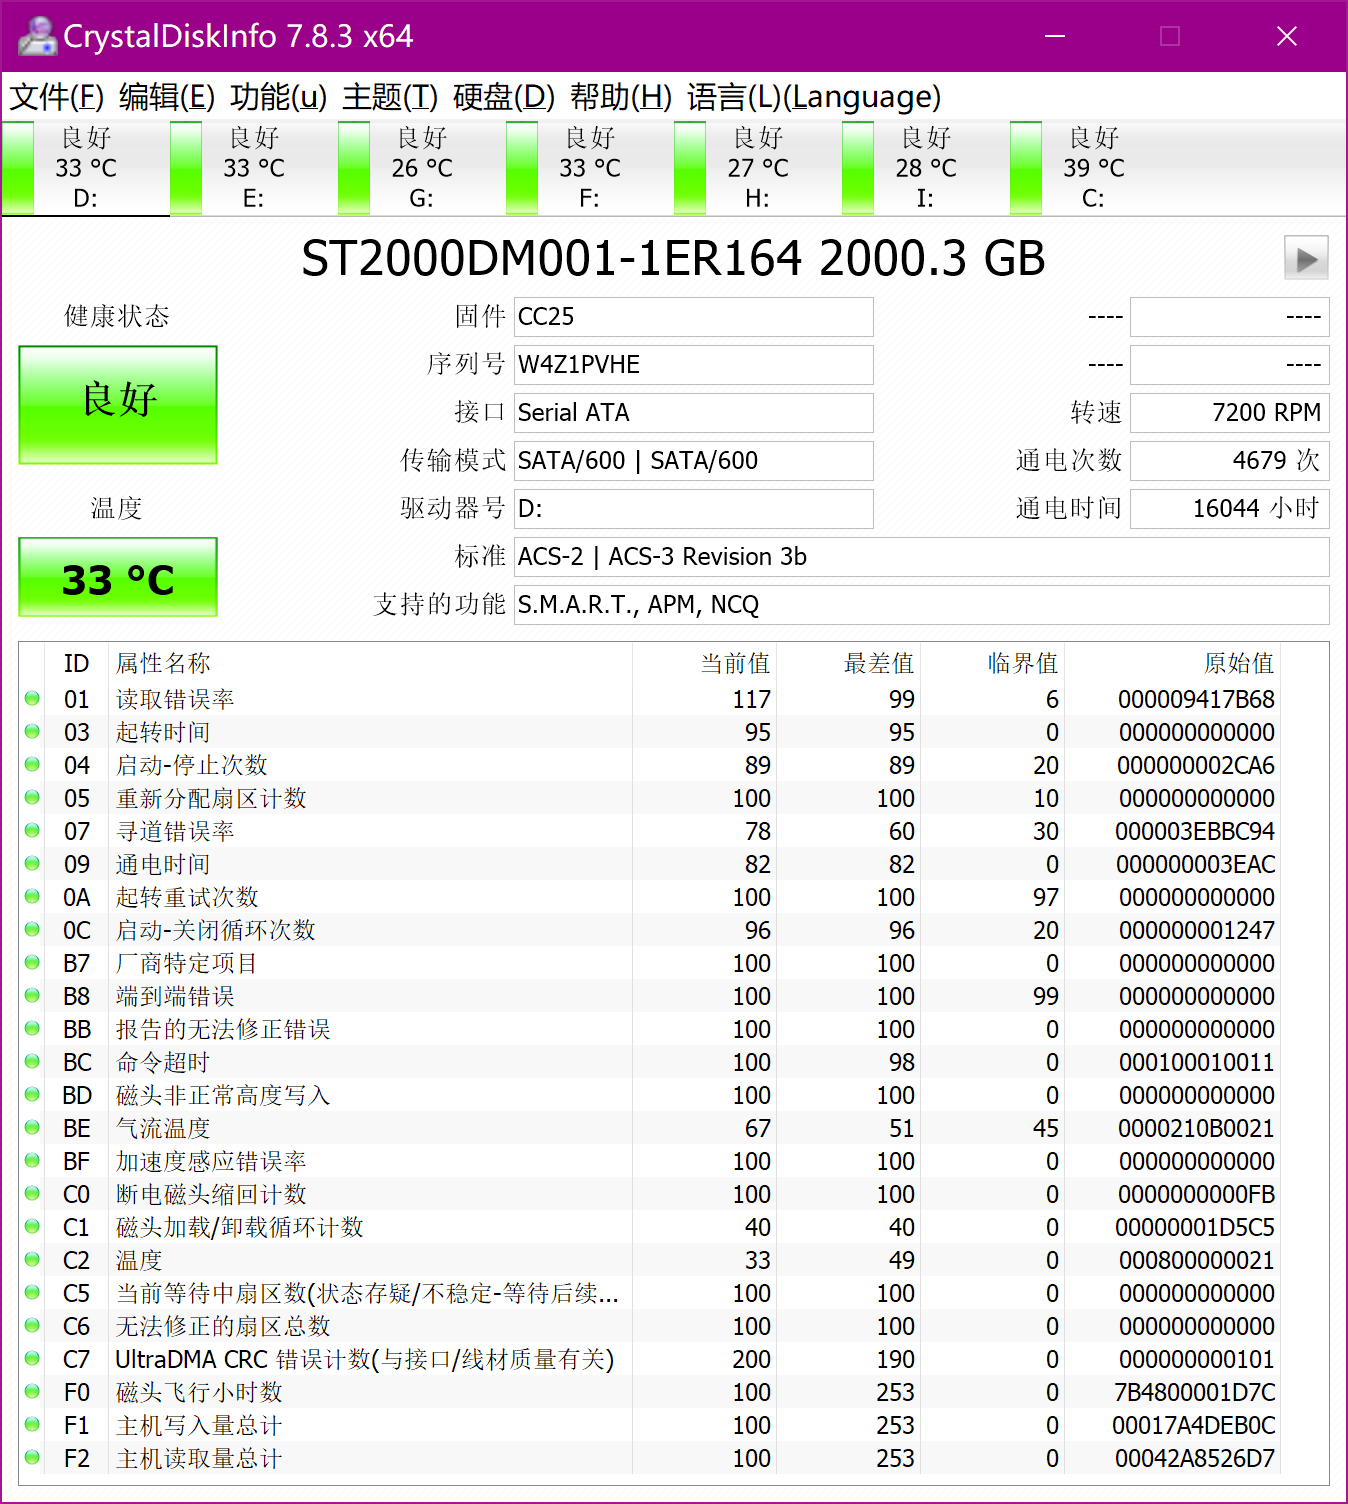The width and height of the screenshot is (1348, 1504).
Task: Click the status dot for C2 温度
Action: pos(32,1259)
